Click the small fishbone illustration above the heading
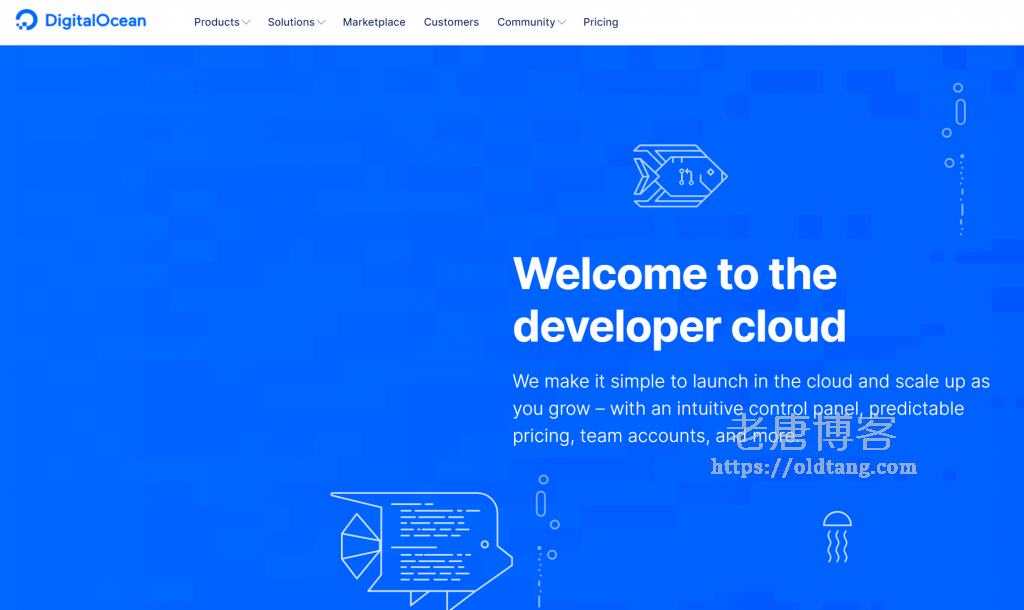Image resolution: width=1024 pixels, height=610 pixels. (x=678, y=176)
